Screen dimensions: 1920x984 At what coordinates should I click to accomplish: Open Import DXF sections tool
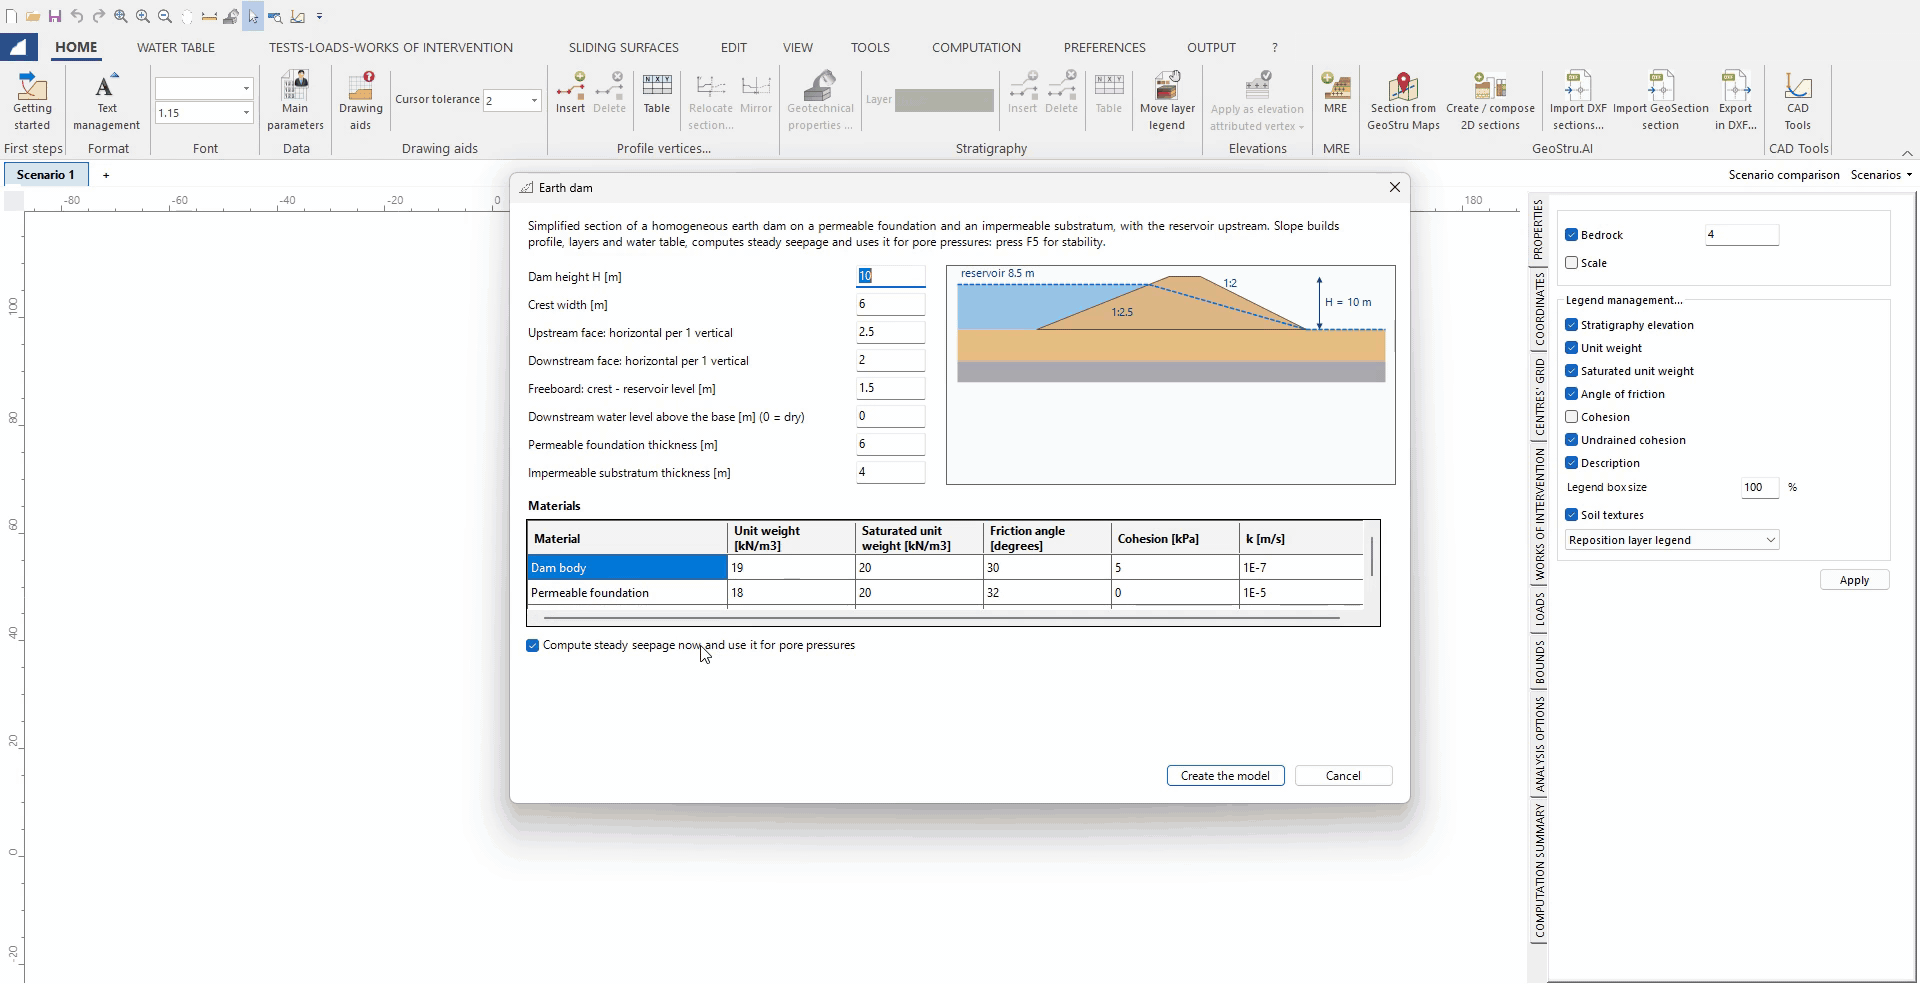(x=1578, y=101)
